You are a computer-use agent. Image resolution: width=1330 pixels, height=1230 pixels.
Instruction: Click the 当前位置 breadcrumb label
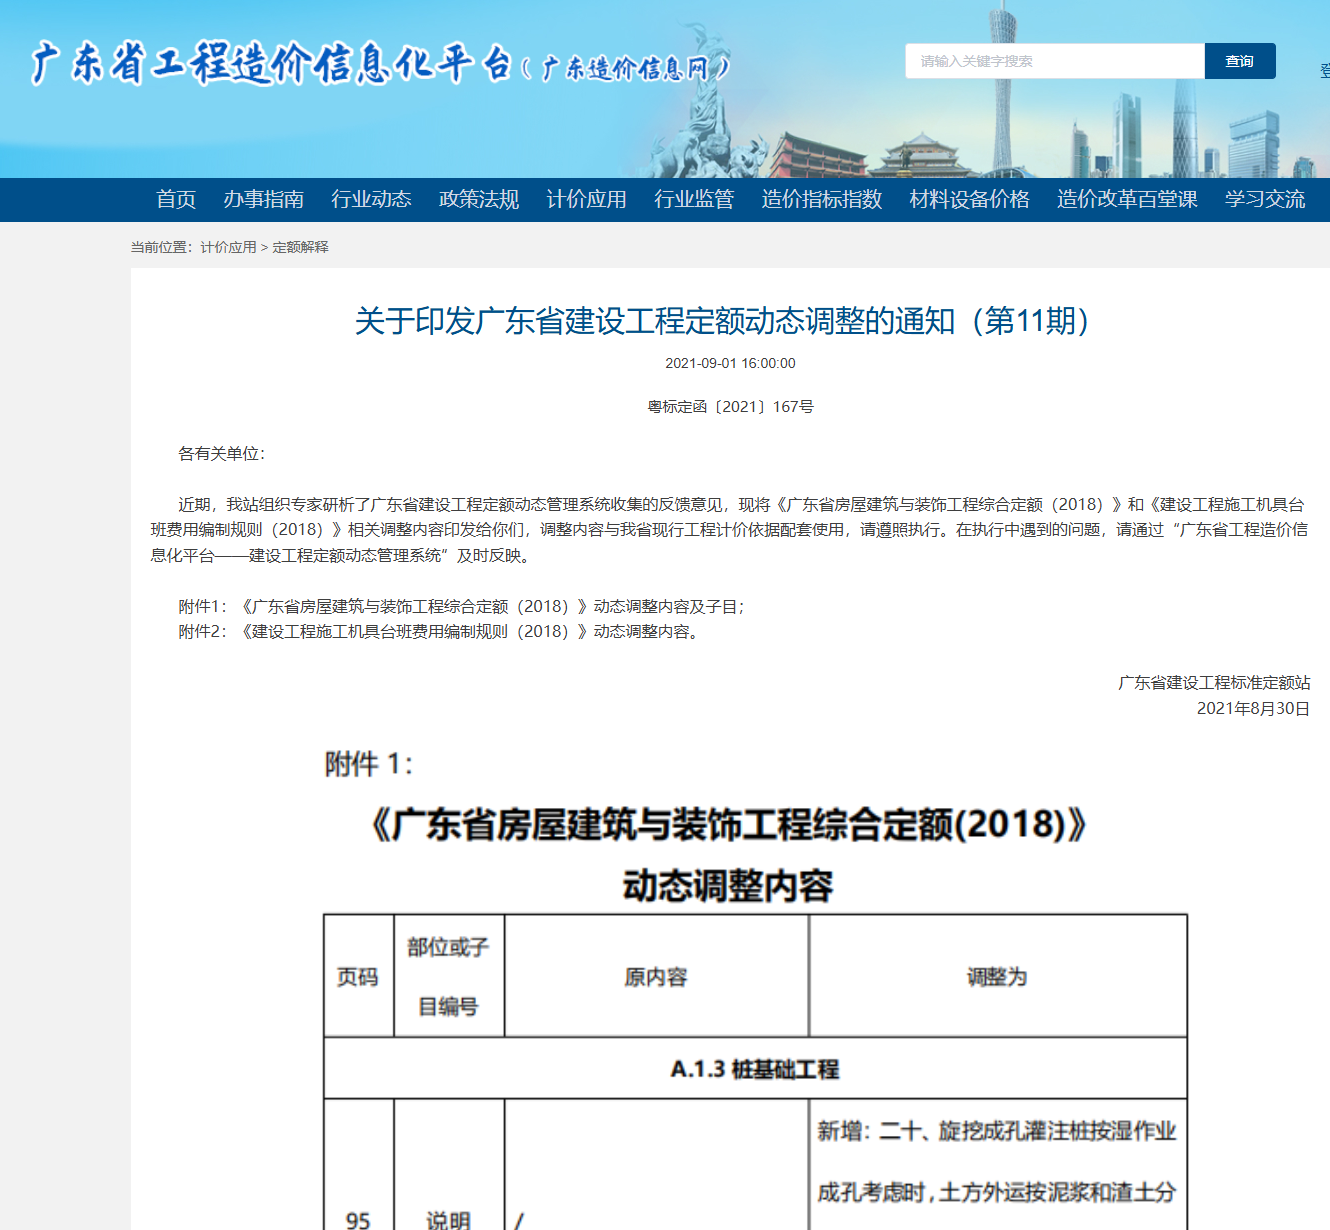point(161,247)
